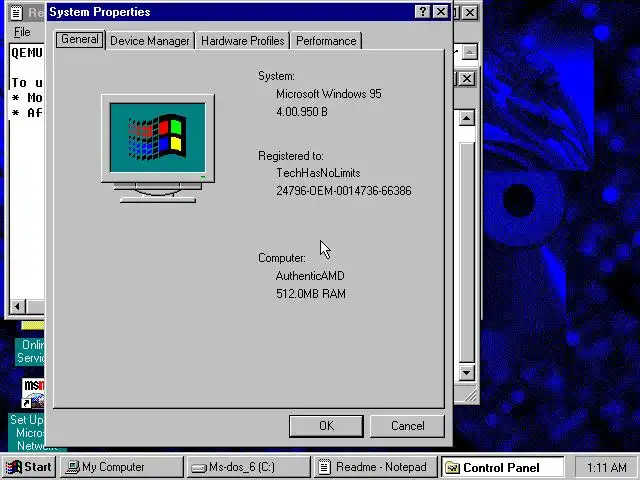Screen dimensions: 640x480
Task: Click the product ID 24796-OEM-0014736-66386
Action: [344, 191]
